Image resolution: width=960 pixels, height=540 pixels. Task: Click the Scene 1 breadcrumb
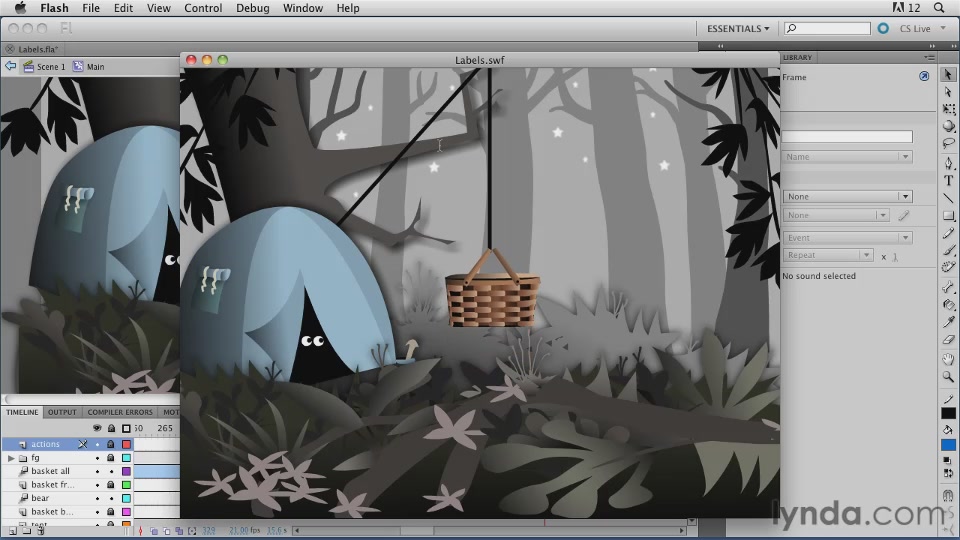pos(44,66)
